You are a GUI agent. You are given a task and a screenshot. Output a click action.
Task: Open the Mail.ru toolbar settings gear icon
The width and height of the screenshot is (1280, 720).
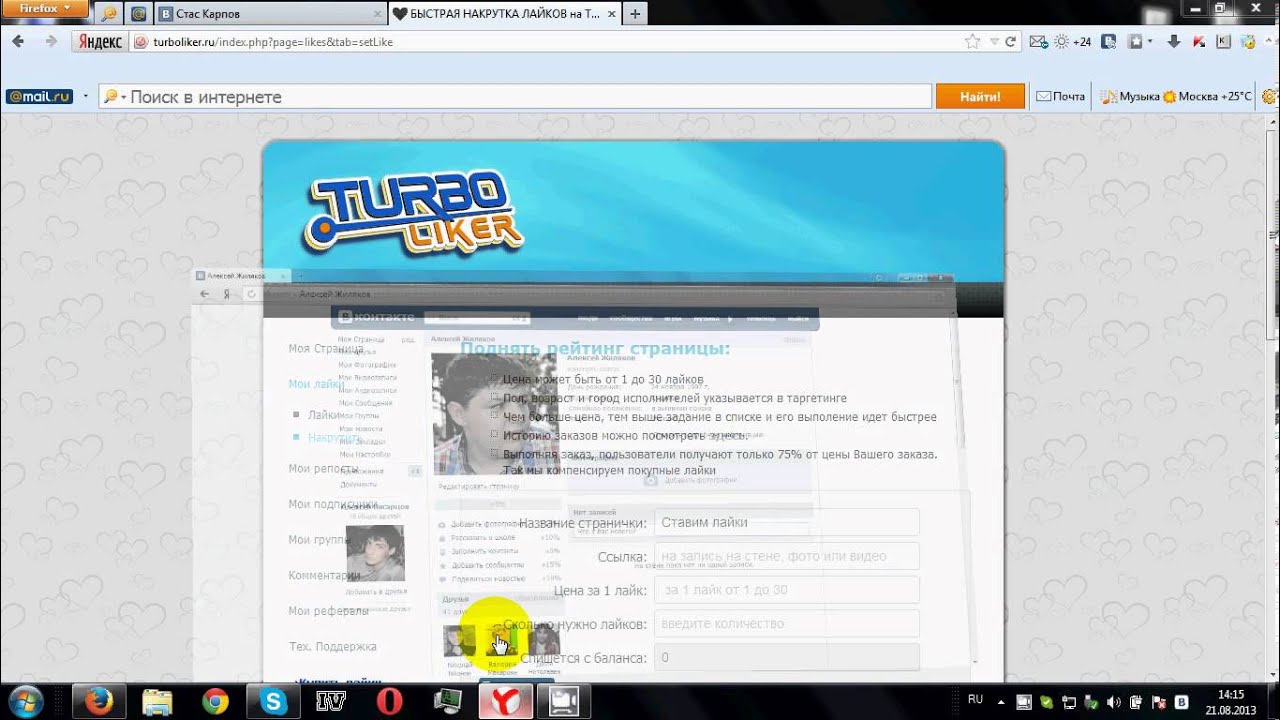[x=1269, y=97]
